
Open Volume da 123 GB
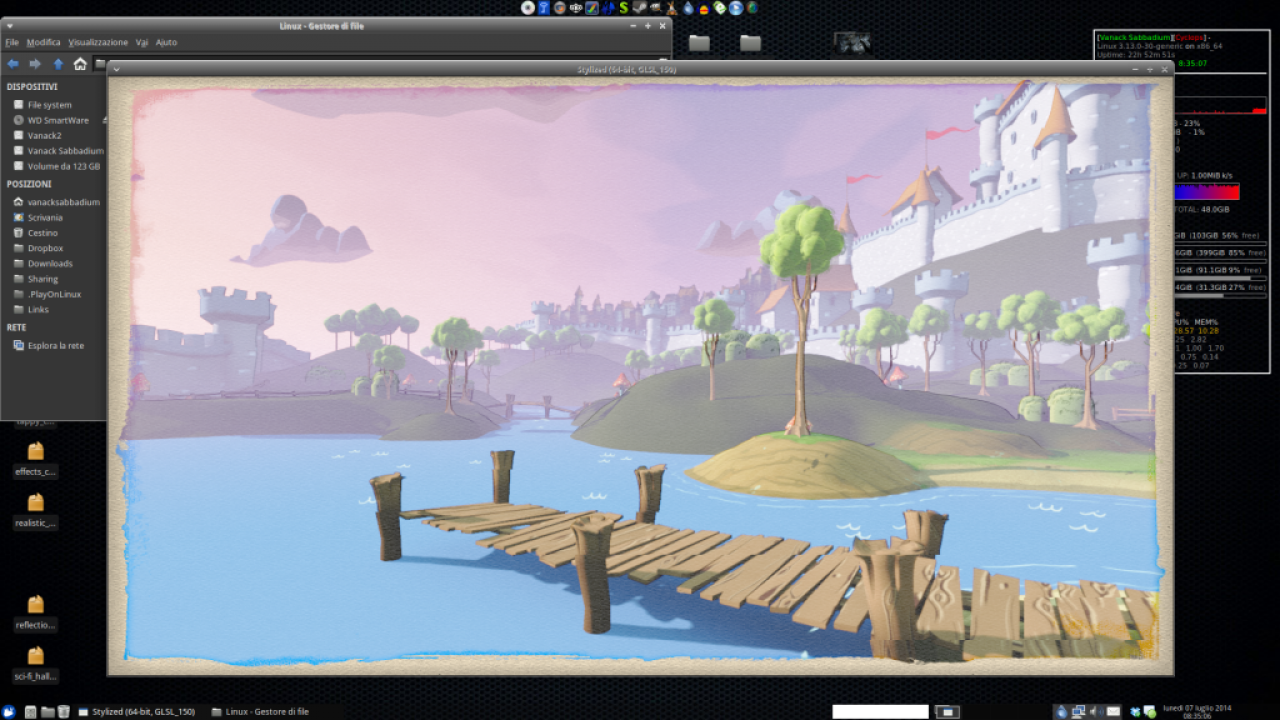pyautogui.click(x=55, y=166)
